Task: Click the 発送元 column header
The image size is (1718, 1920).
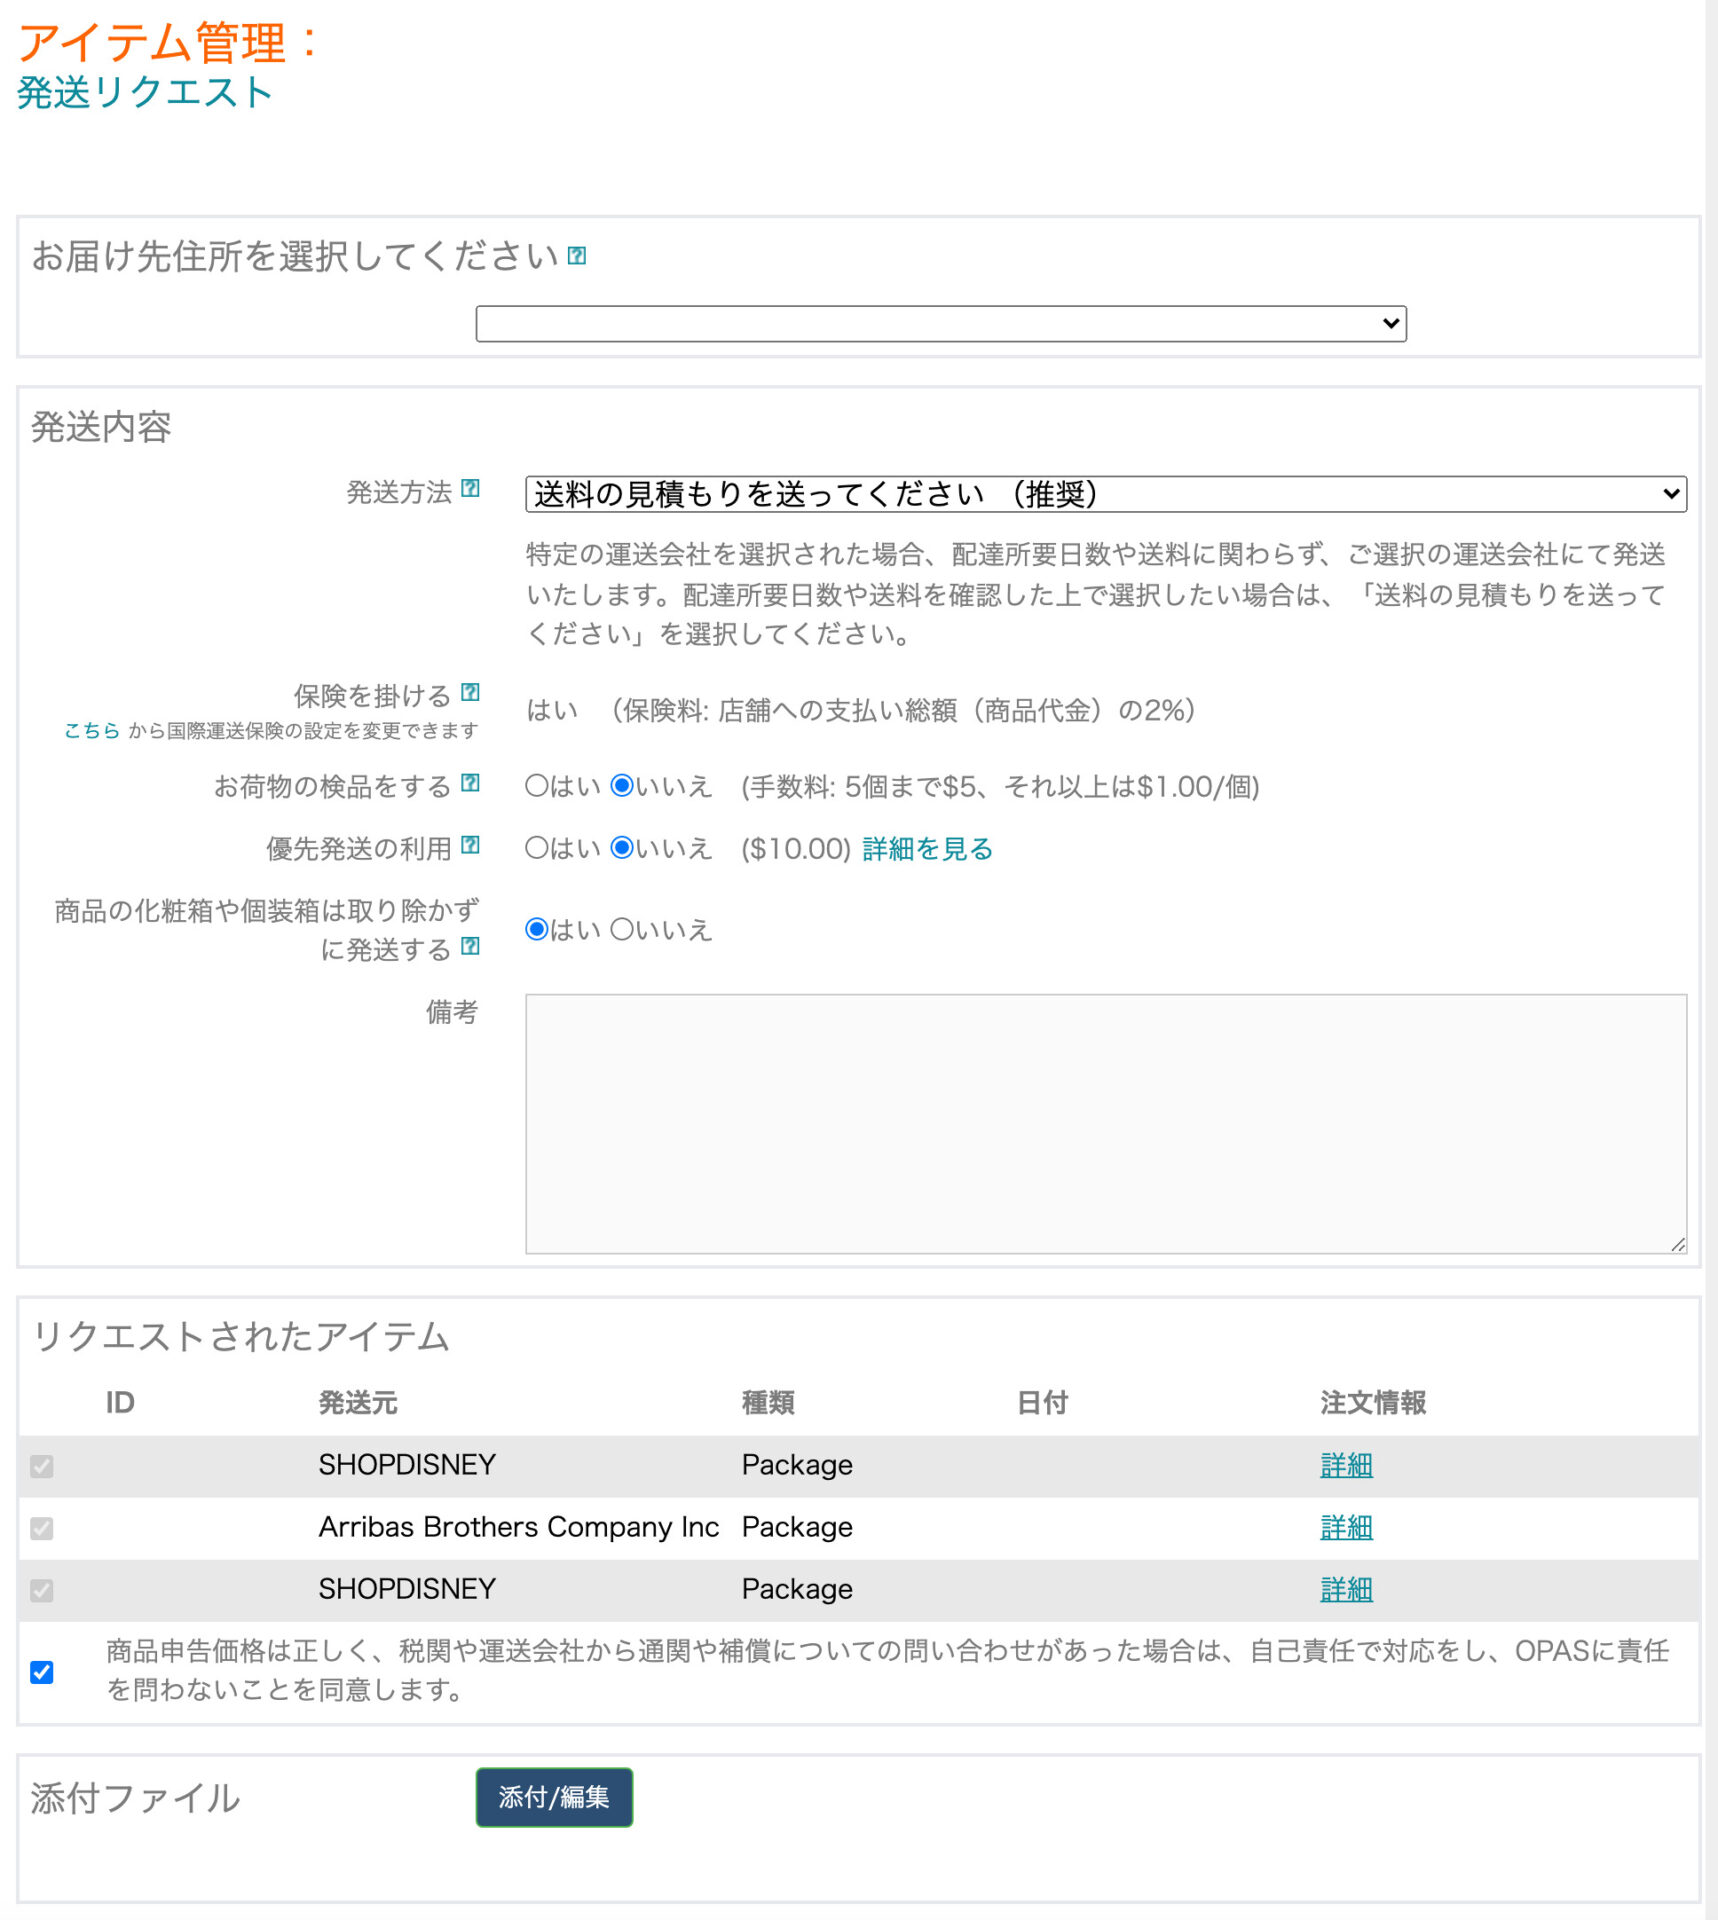Action: (358, 1403)
